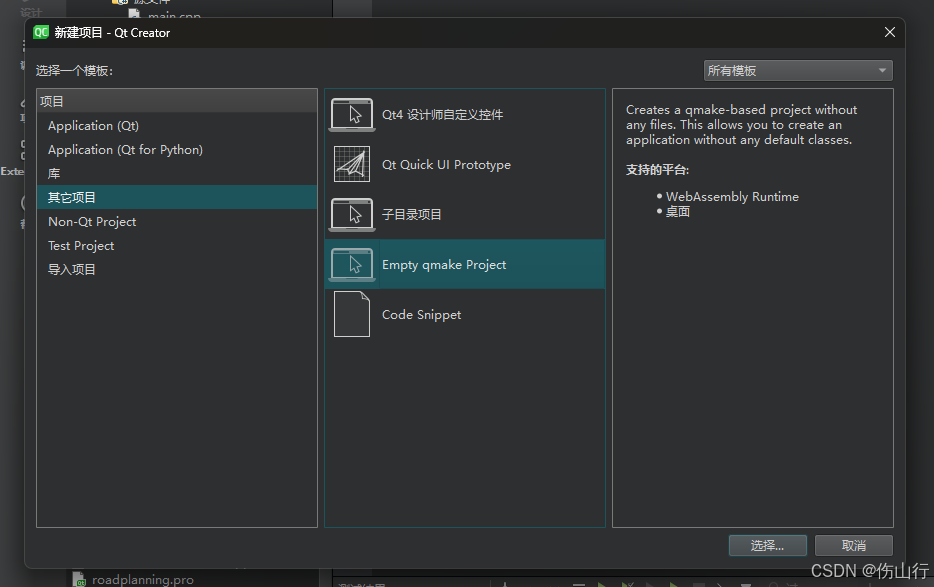The width and height of the screenshot is (934, 587).
Task: Click WebAssembly Runtime platform text
Action: point(732,197)
